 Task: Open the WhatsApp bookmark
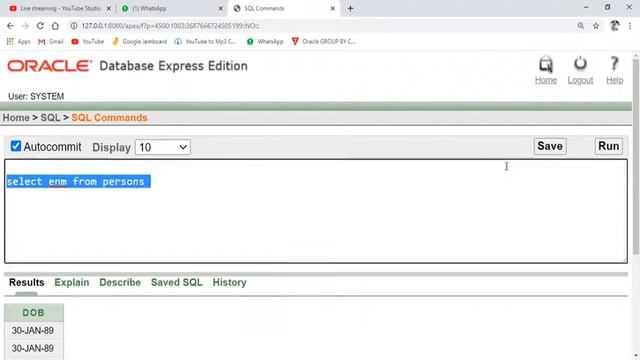(x=265, y=41)
